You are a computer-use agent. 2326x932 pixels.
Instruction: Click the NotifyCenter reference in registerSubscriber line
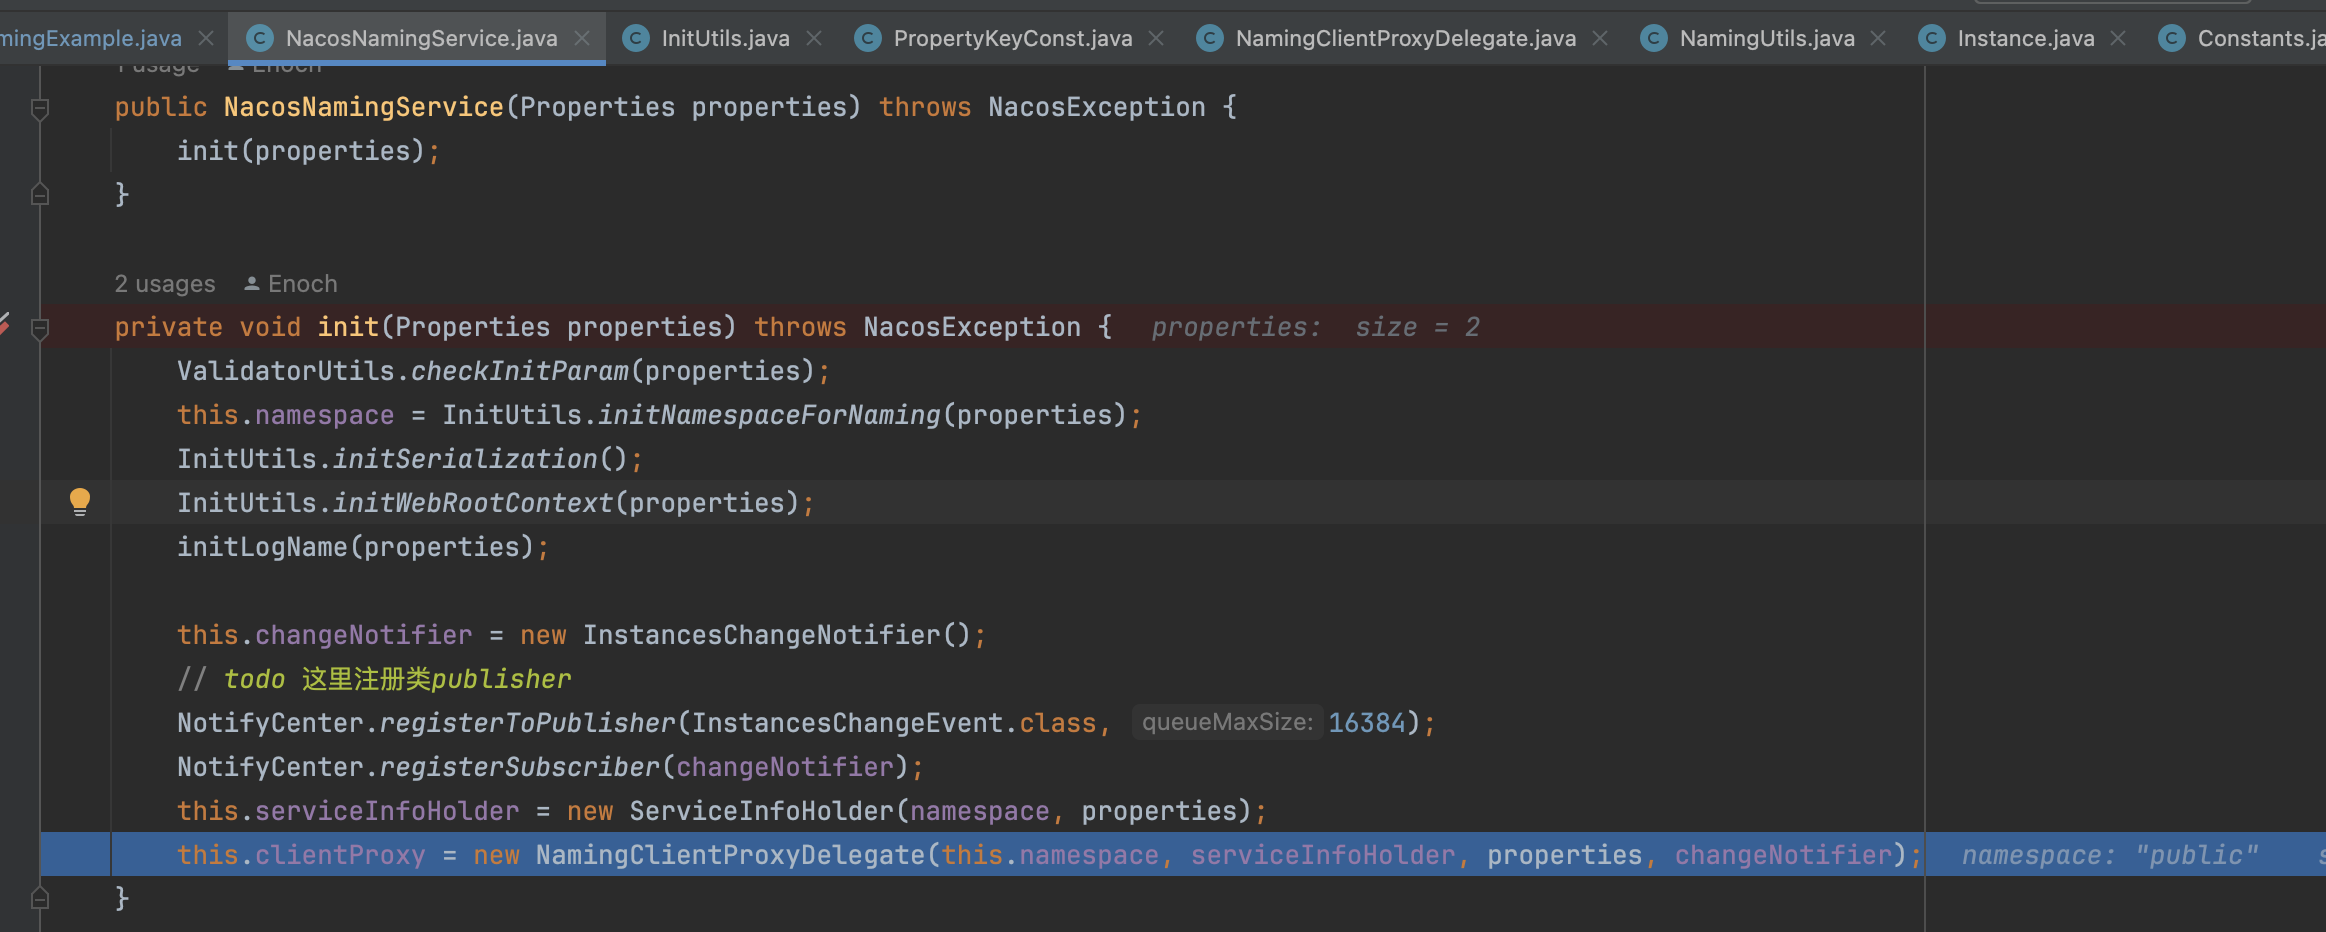(x=270, y=767)
